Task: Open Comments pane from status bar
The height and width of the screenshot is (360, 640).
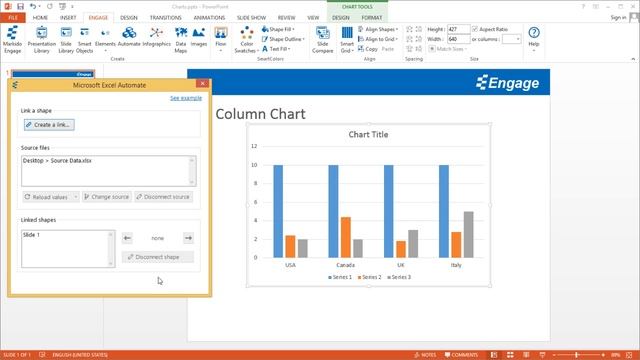Action: click(x=461, y=355)
